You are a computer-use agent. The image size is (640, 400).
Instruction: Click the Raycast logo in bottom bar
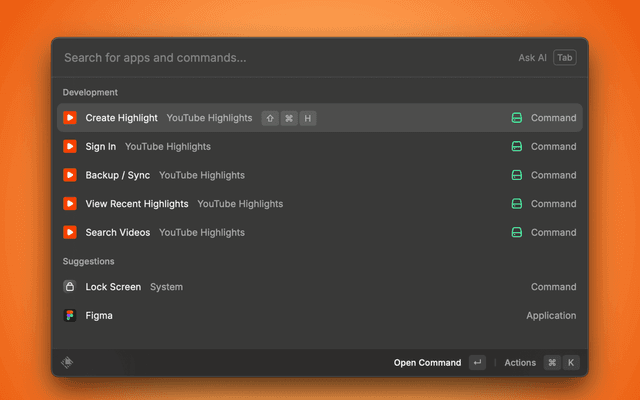click(x=68, y=363)
